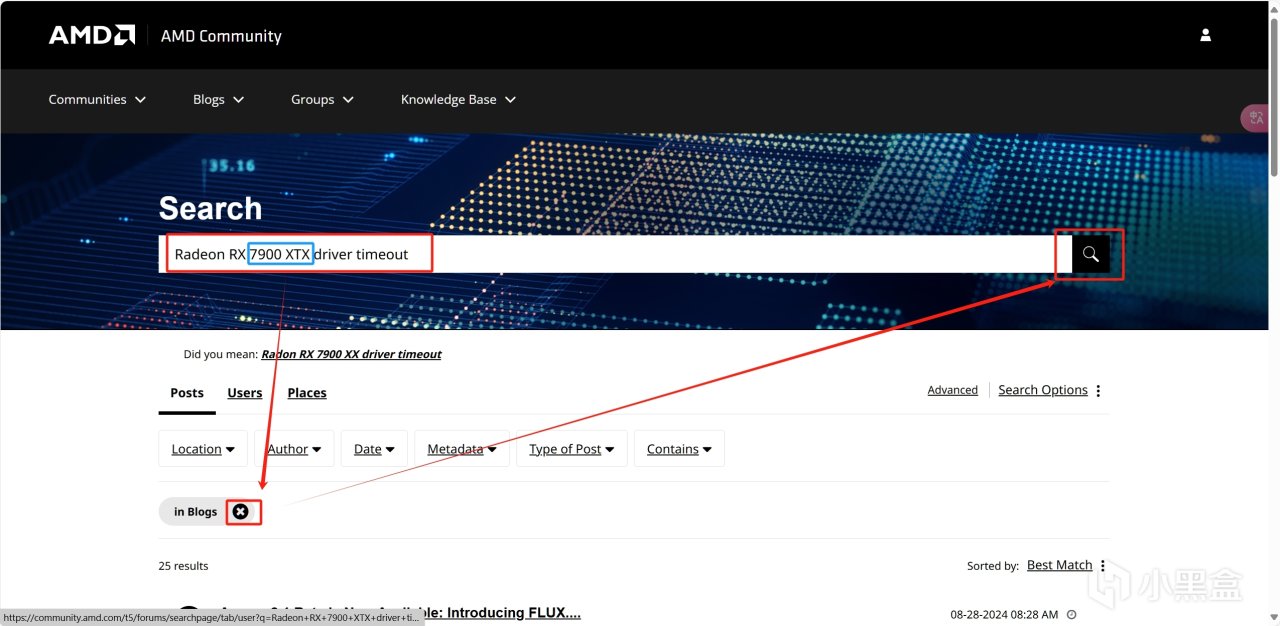Click the magnifying glass search button
Screen dimensions: 1280x626
1091,254
